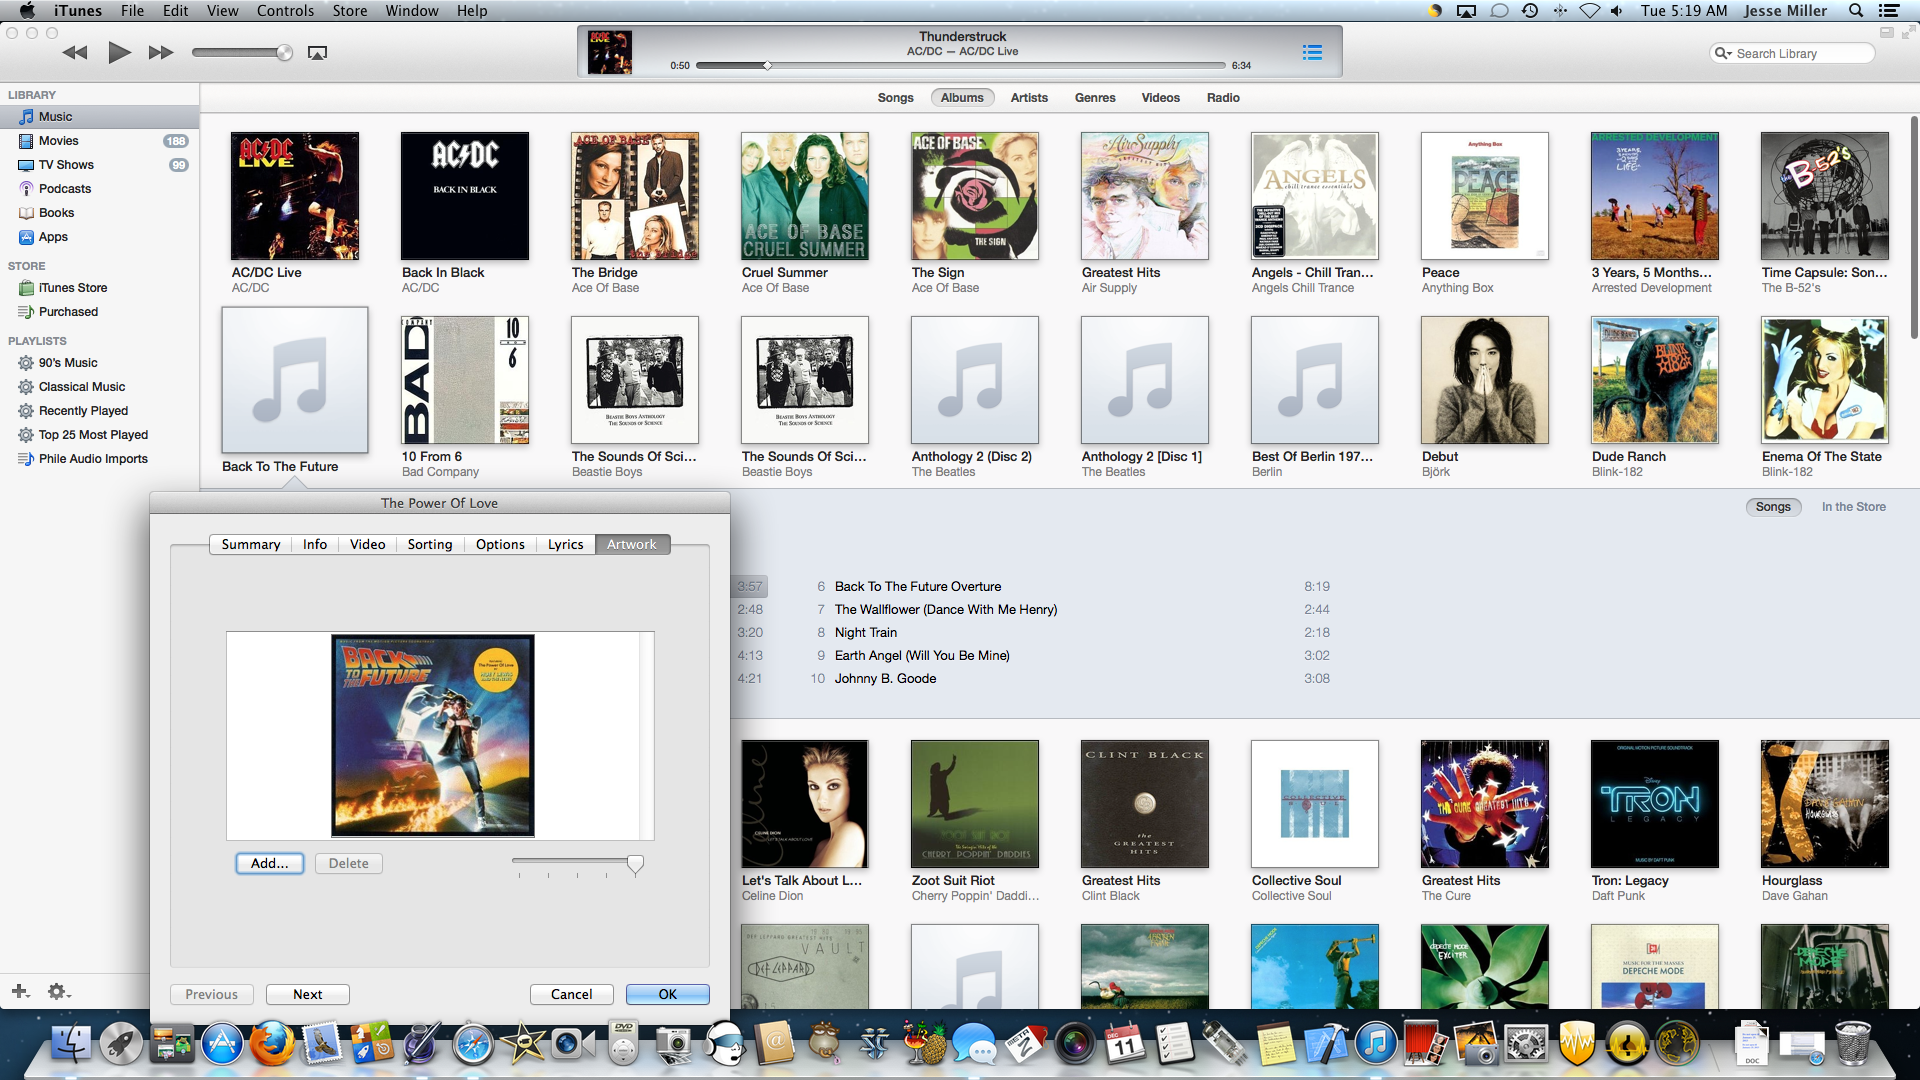
Task: Click the Search Library field
Action: (1792, 53)
